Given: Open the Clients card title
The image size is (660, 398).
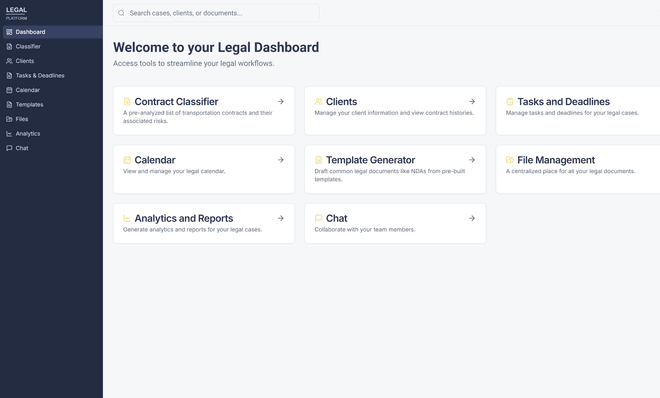Looking at the screenshot, I should click(341, 102).
